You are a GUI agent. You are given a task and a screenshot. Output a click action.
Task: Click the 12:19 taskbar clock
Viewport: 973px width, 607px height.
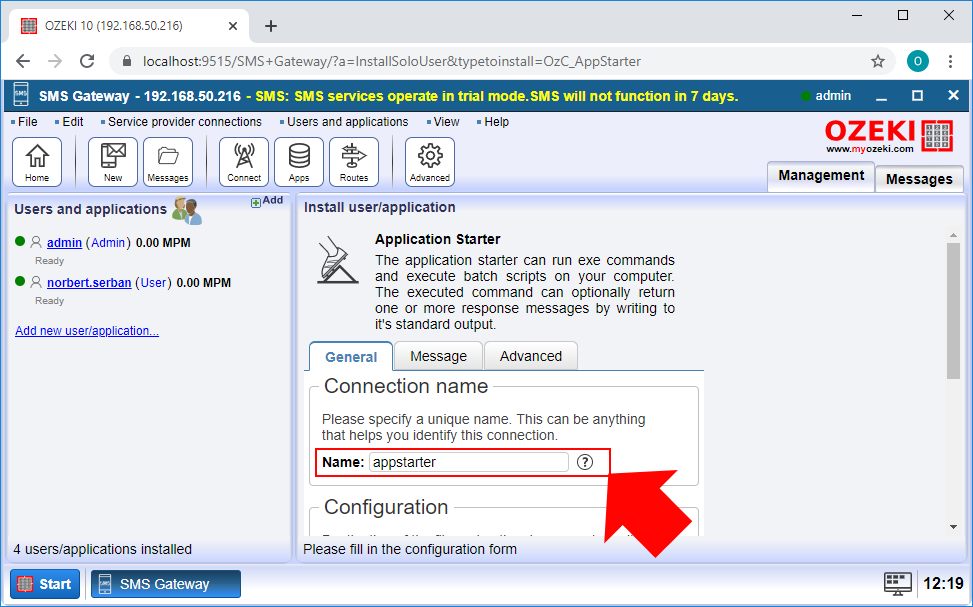point(943,583)
